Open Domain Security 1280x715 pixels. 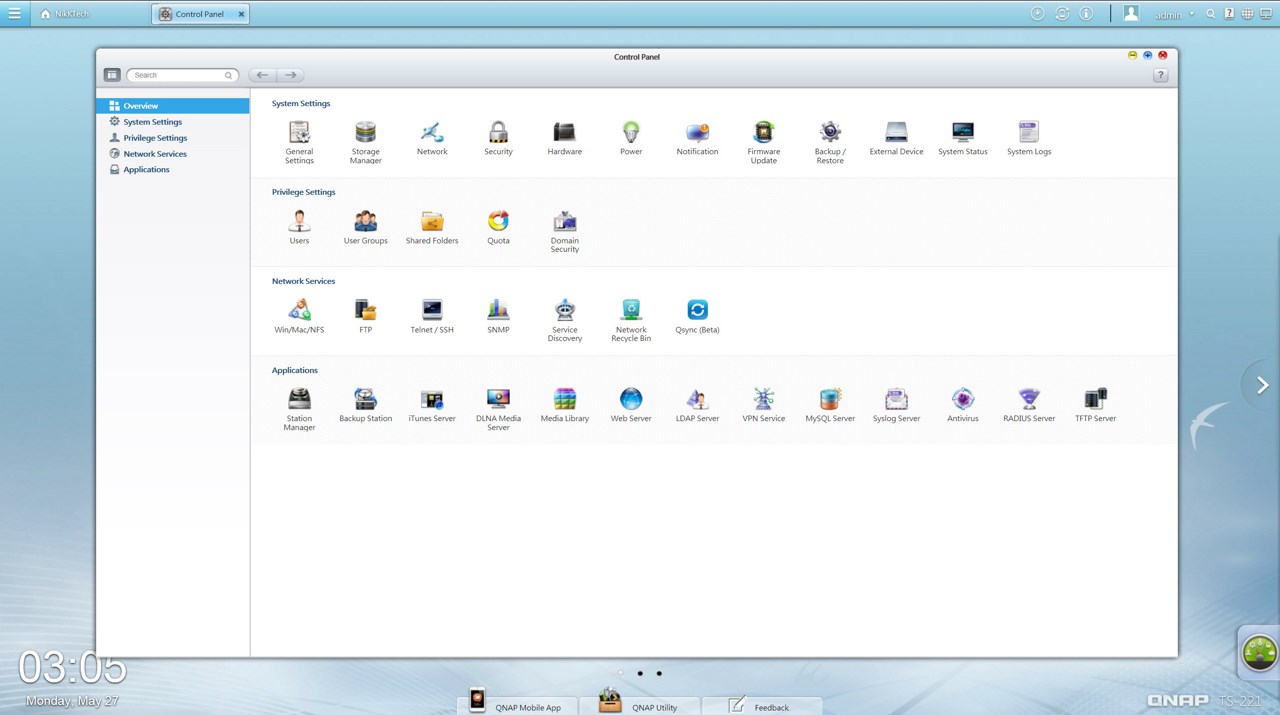point(565,230)
